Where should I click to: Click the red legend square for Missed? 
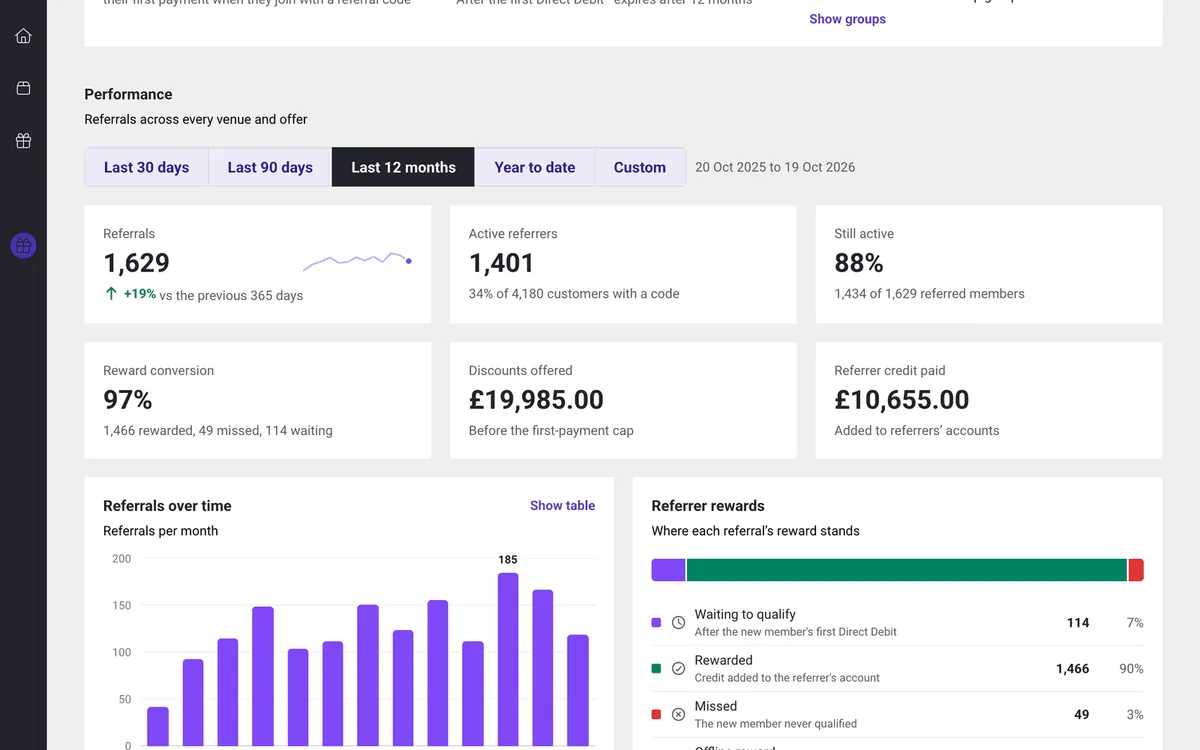[x=656, y=714]
